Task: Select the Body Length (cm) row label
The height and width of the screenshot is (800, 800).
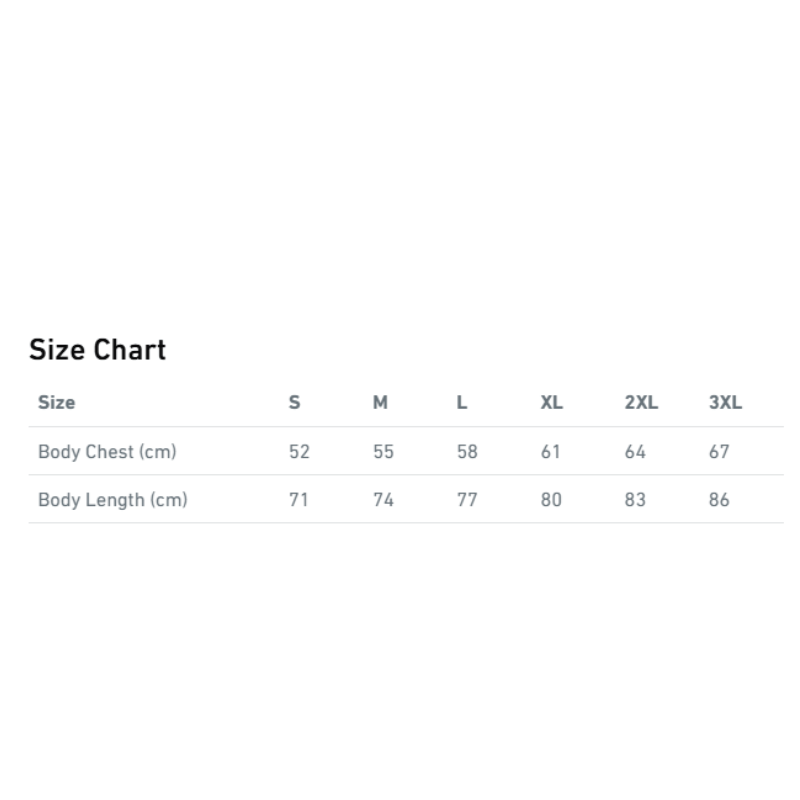Action: coord(113,499)
